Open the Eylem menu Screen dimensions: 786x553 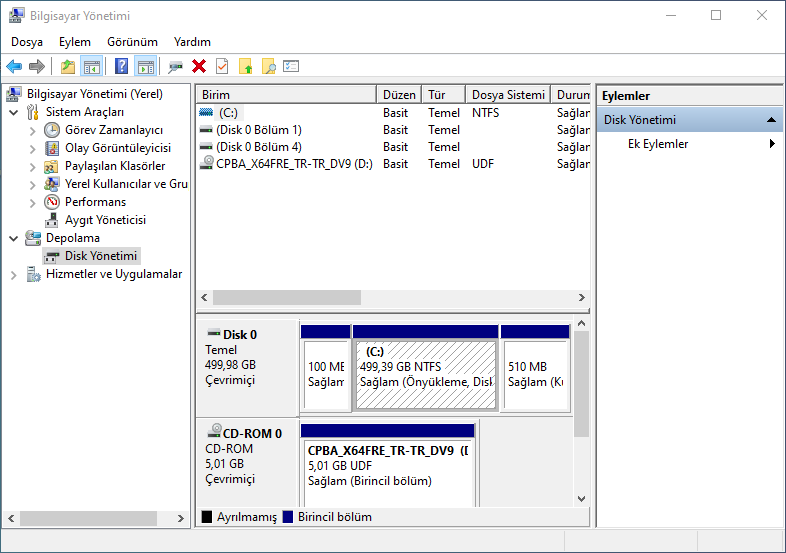coord(75,42)
